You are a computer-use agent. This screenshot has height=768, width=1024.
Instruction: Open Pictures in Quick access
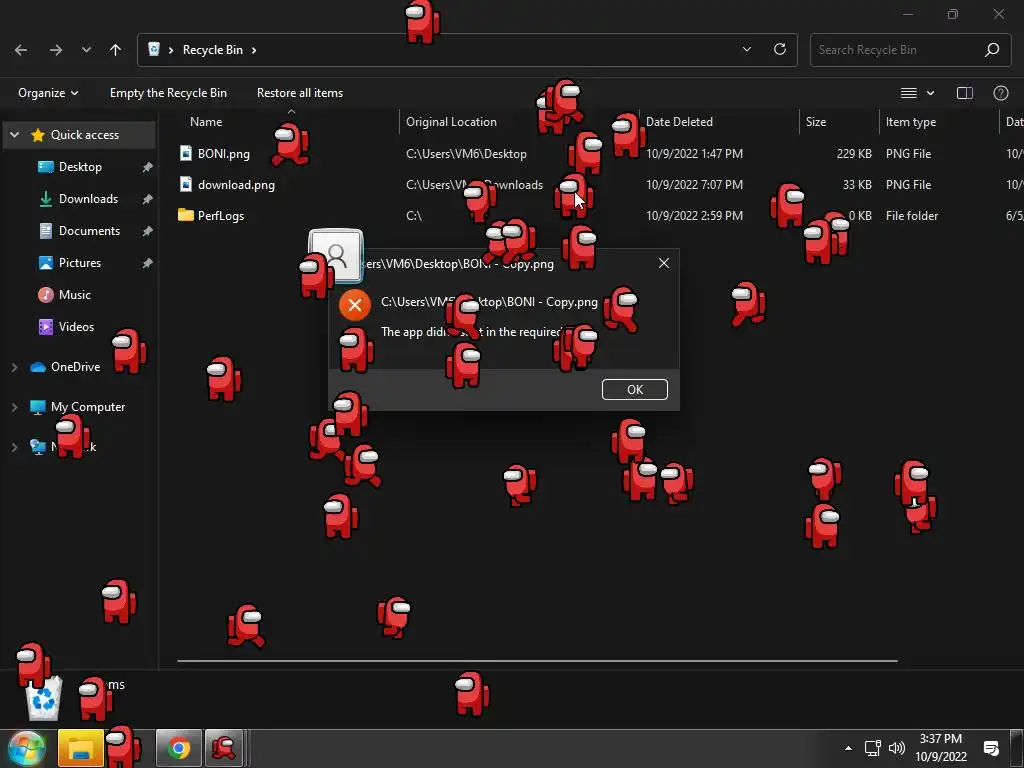(x=80, y=263)
